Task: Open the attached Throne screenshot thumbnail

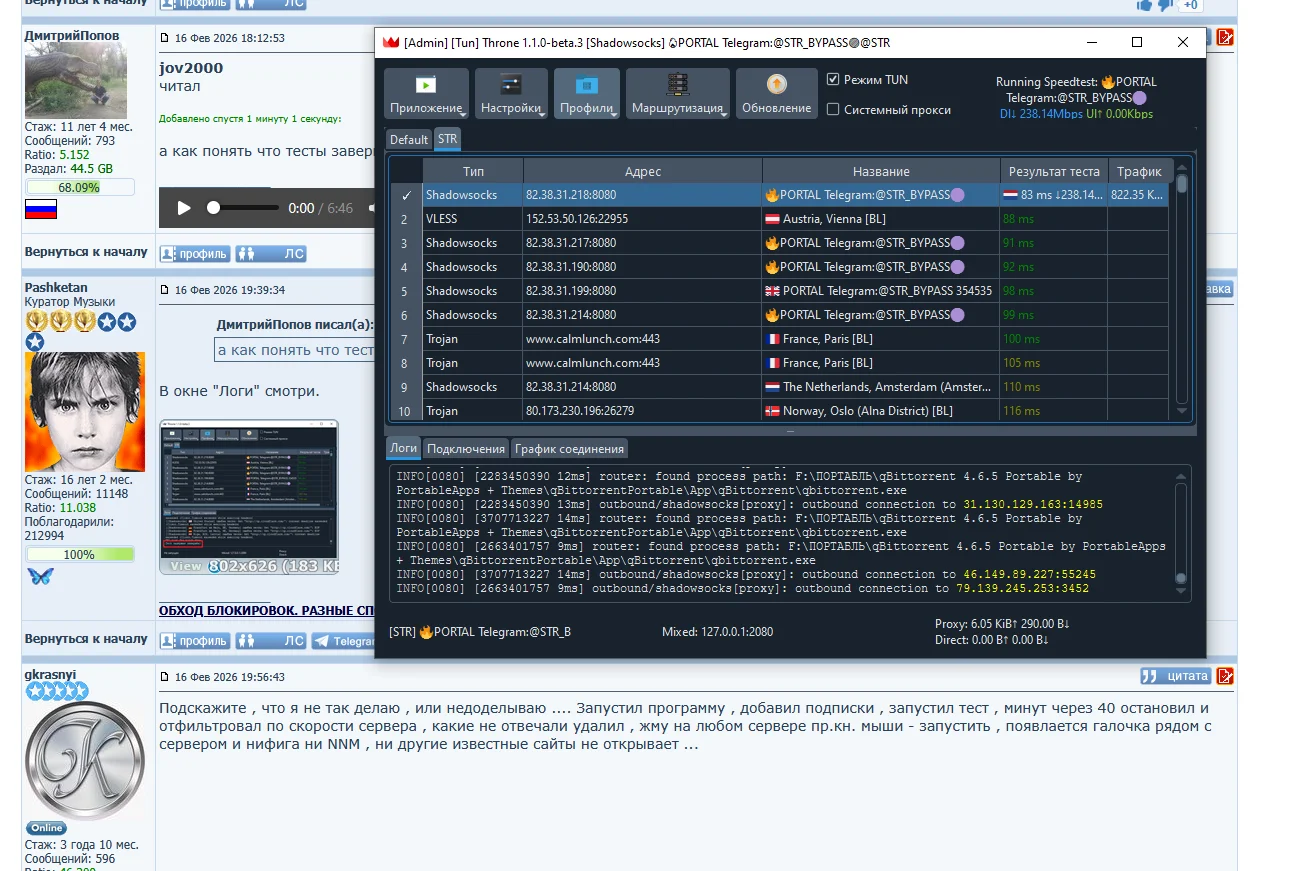Action: click(249, 496)
